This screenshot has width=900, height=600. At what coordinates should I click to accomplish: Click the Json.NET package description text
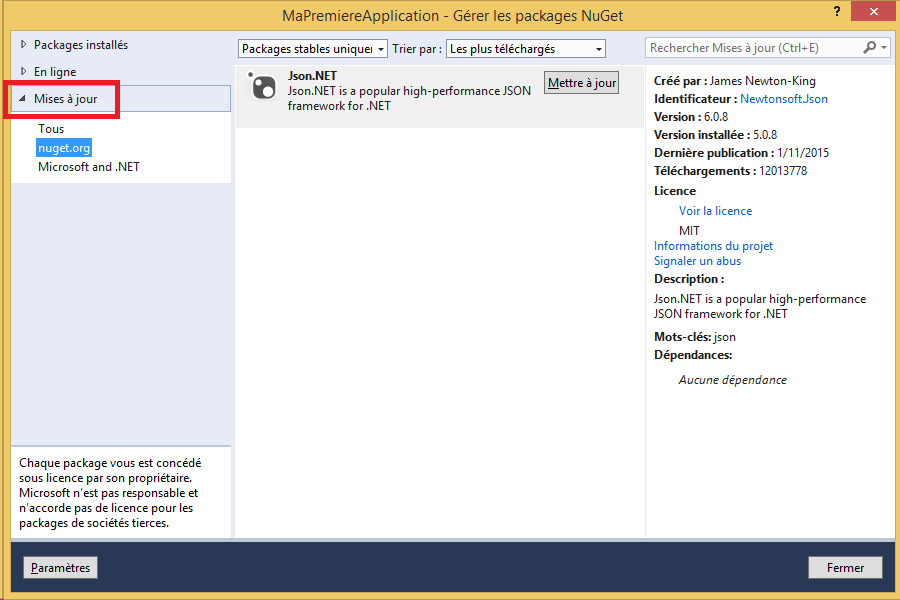pos(409,98)
